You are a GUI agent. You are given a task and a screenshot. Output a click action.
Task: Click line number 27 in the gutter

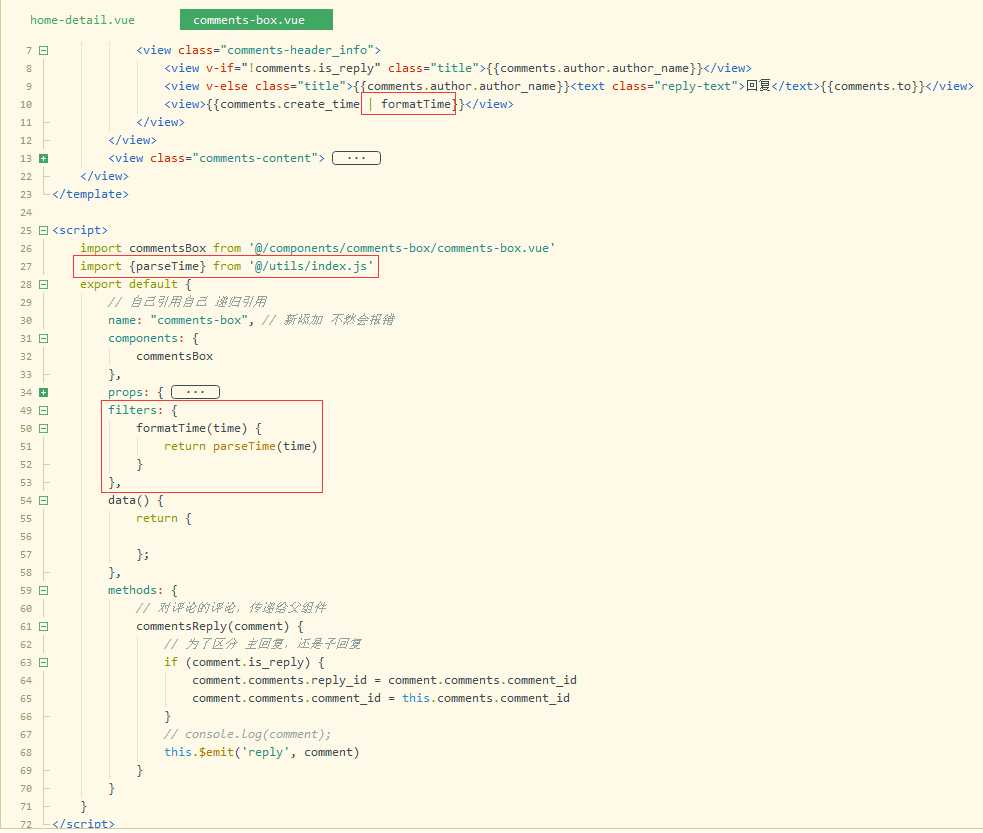[x=26, y=266]
